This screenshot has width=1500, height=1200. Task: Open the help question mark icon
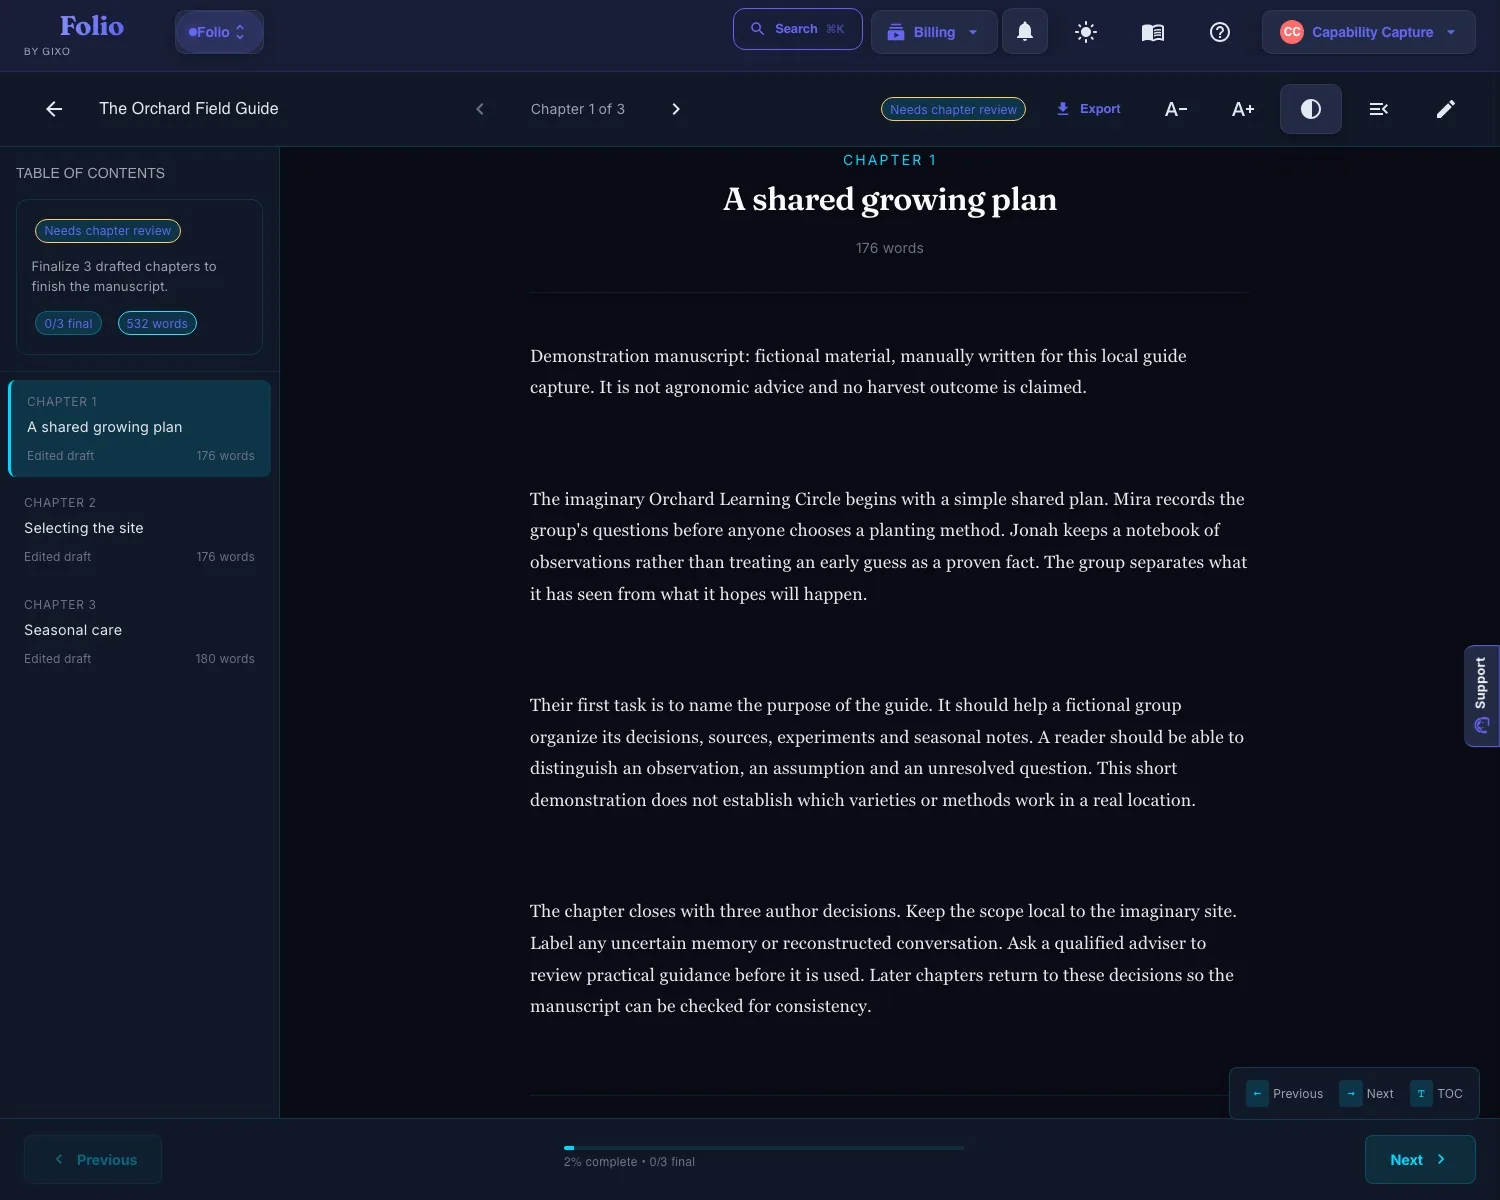(1220, 32)
